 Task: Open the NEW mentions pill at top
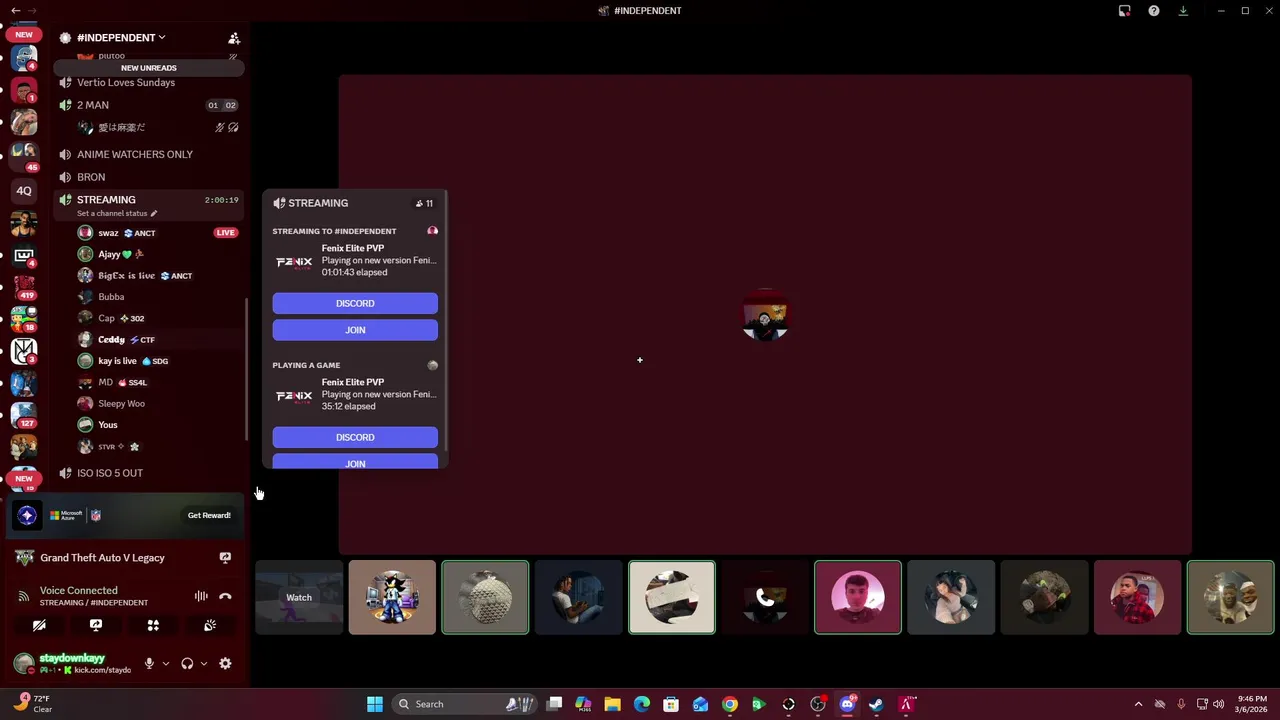click(24, 34)
